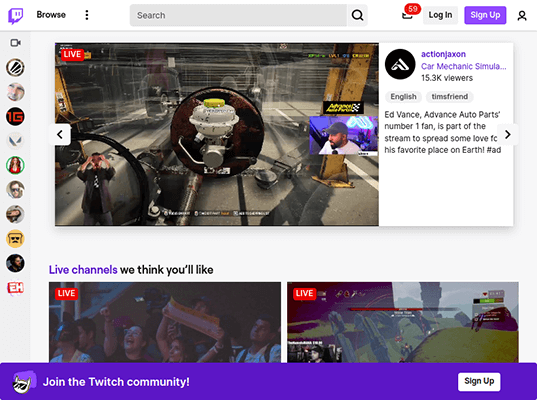Open the striped circle channel avatar in sidebar
This screenshot has height=400, width=537.
(15, 67)
